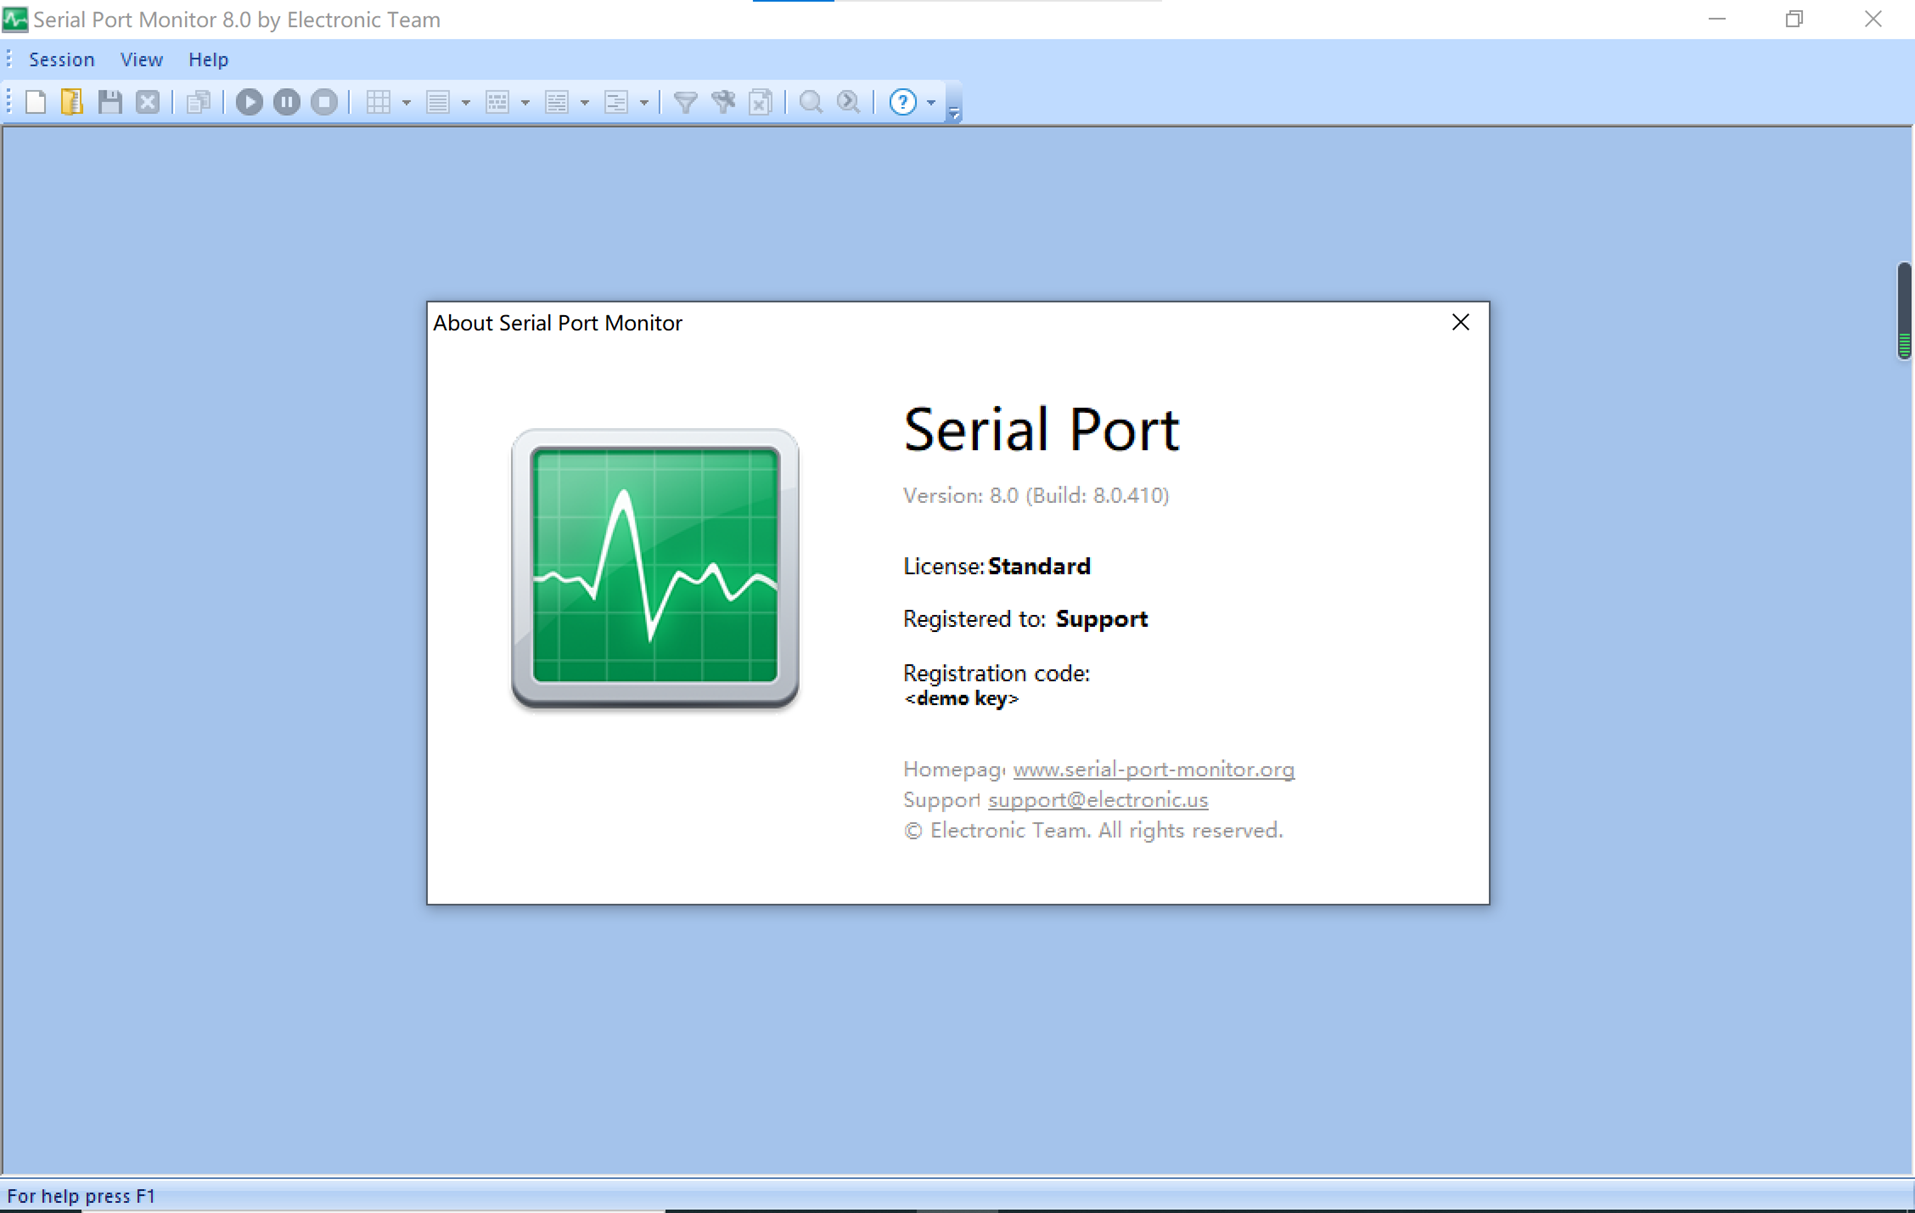This screenshot has height=1213, width=1915.
Task: Click the blue question mark help icon
Action: [903, 102]
